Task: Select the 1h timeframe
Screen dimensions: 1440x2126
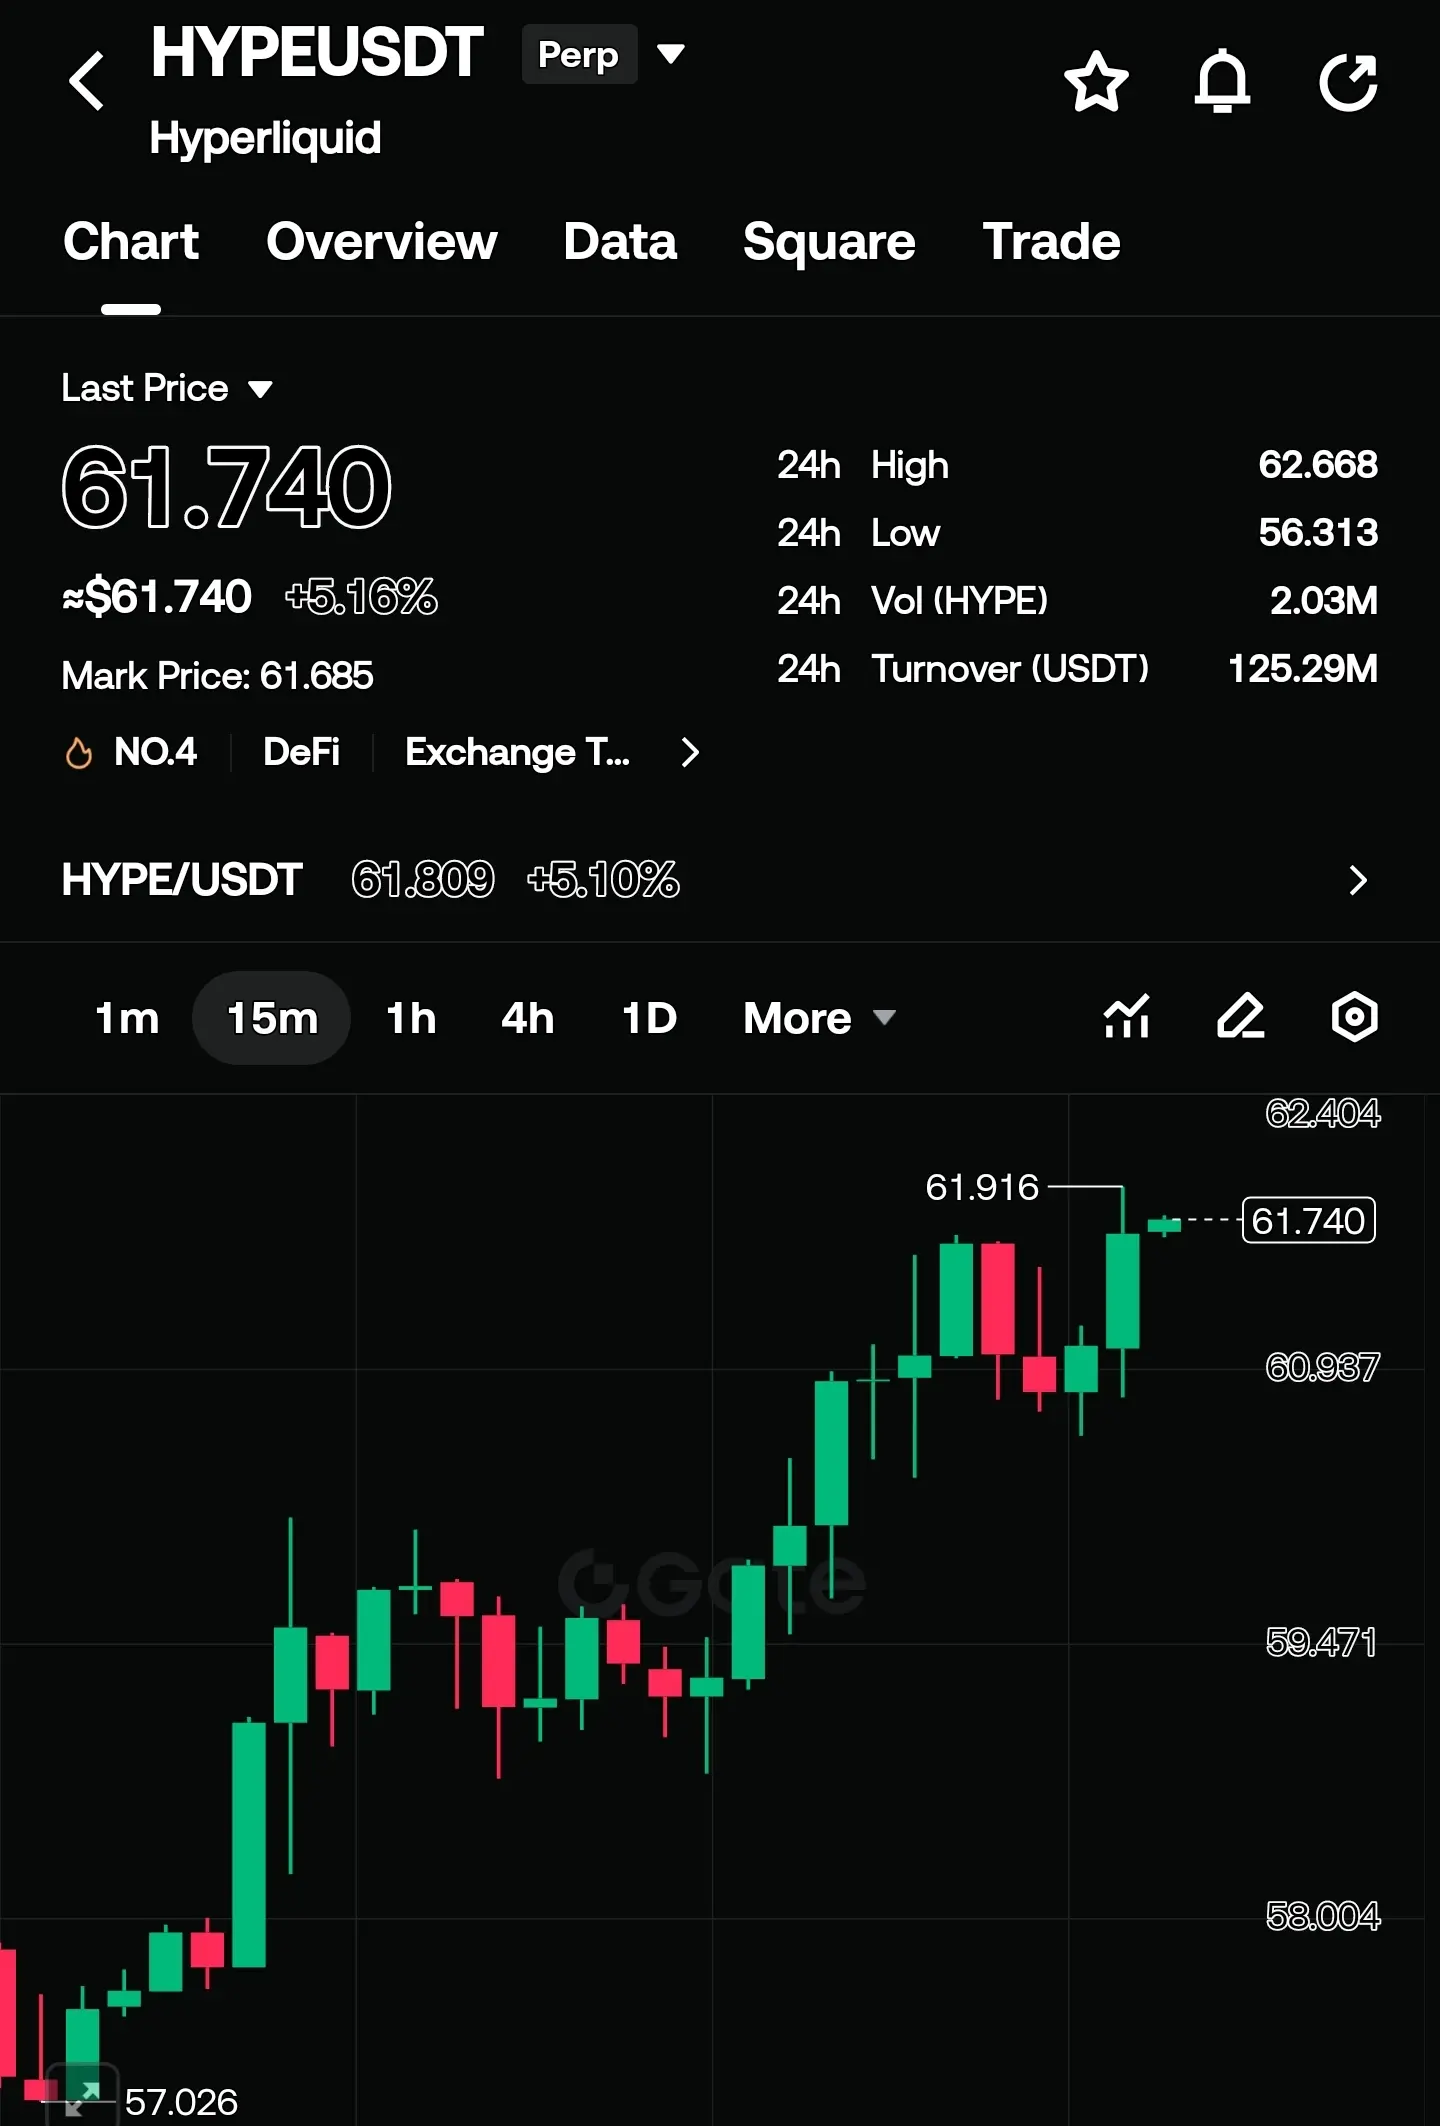Action: coord(411,1018)
